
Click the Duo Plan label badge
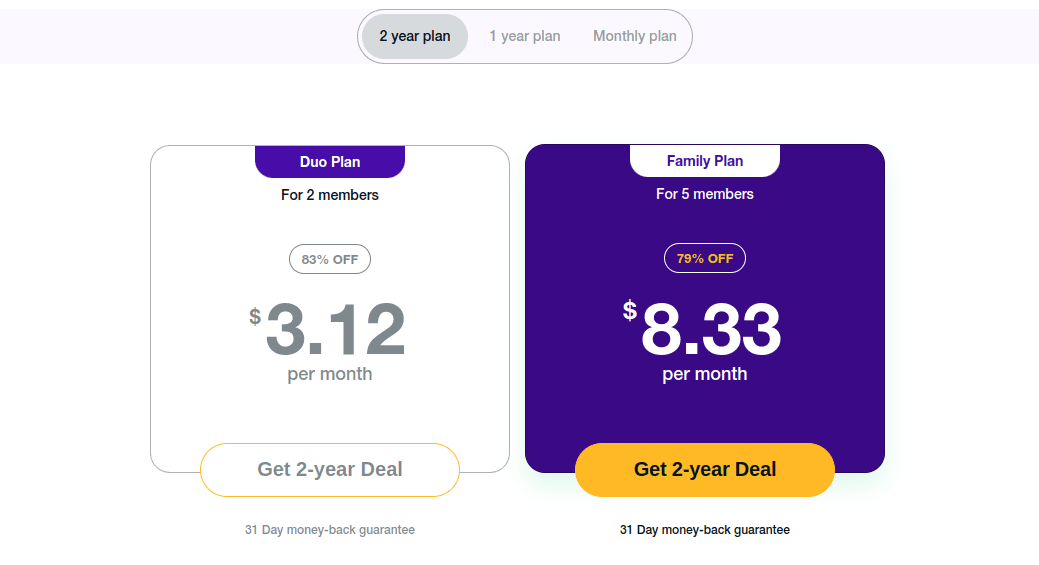pyautogui.click(x=330, y=162)
